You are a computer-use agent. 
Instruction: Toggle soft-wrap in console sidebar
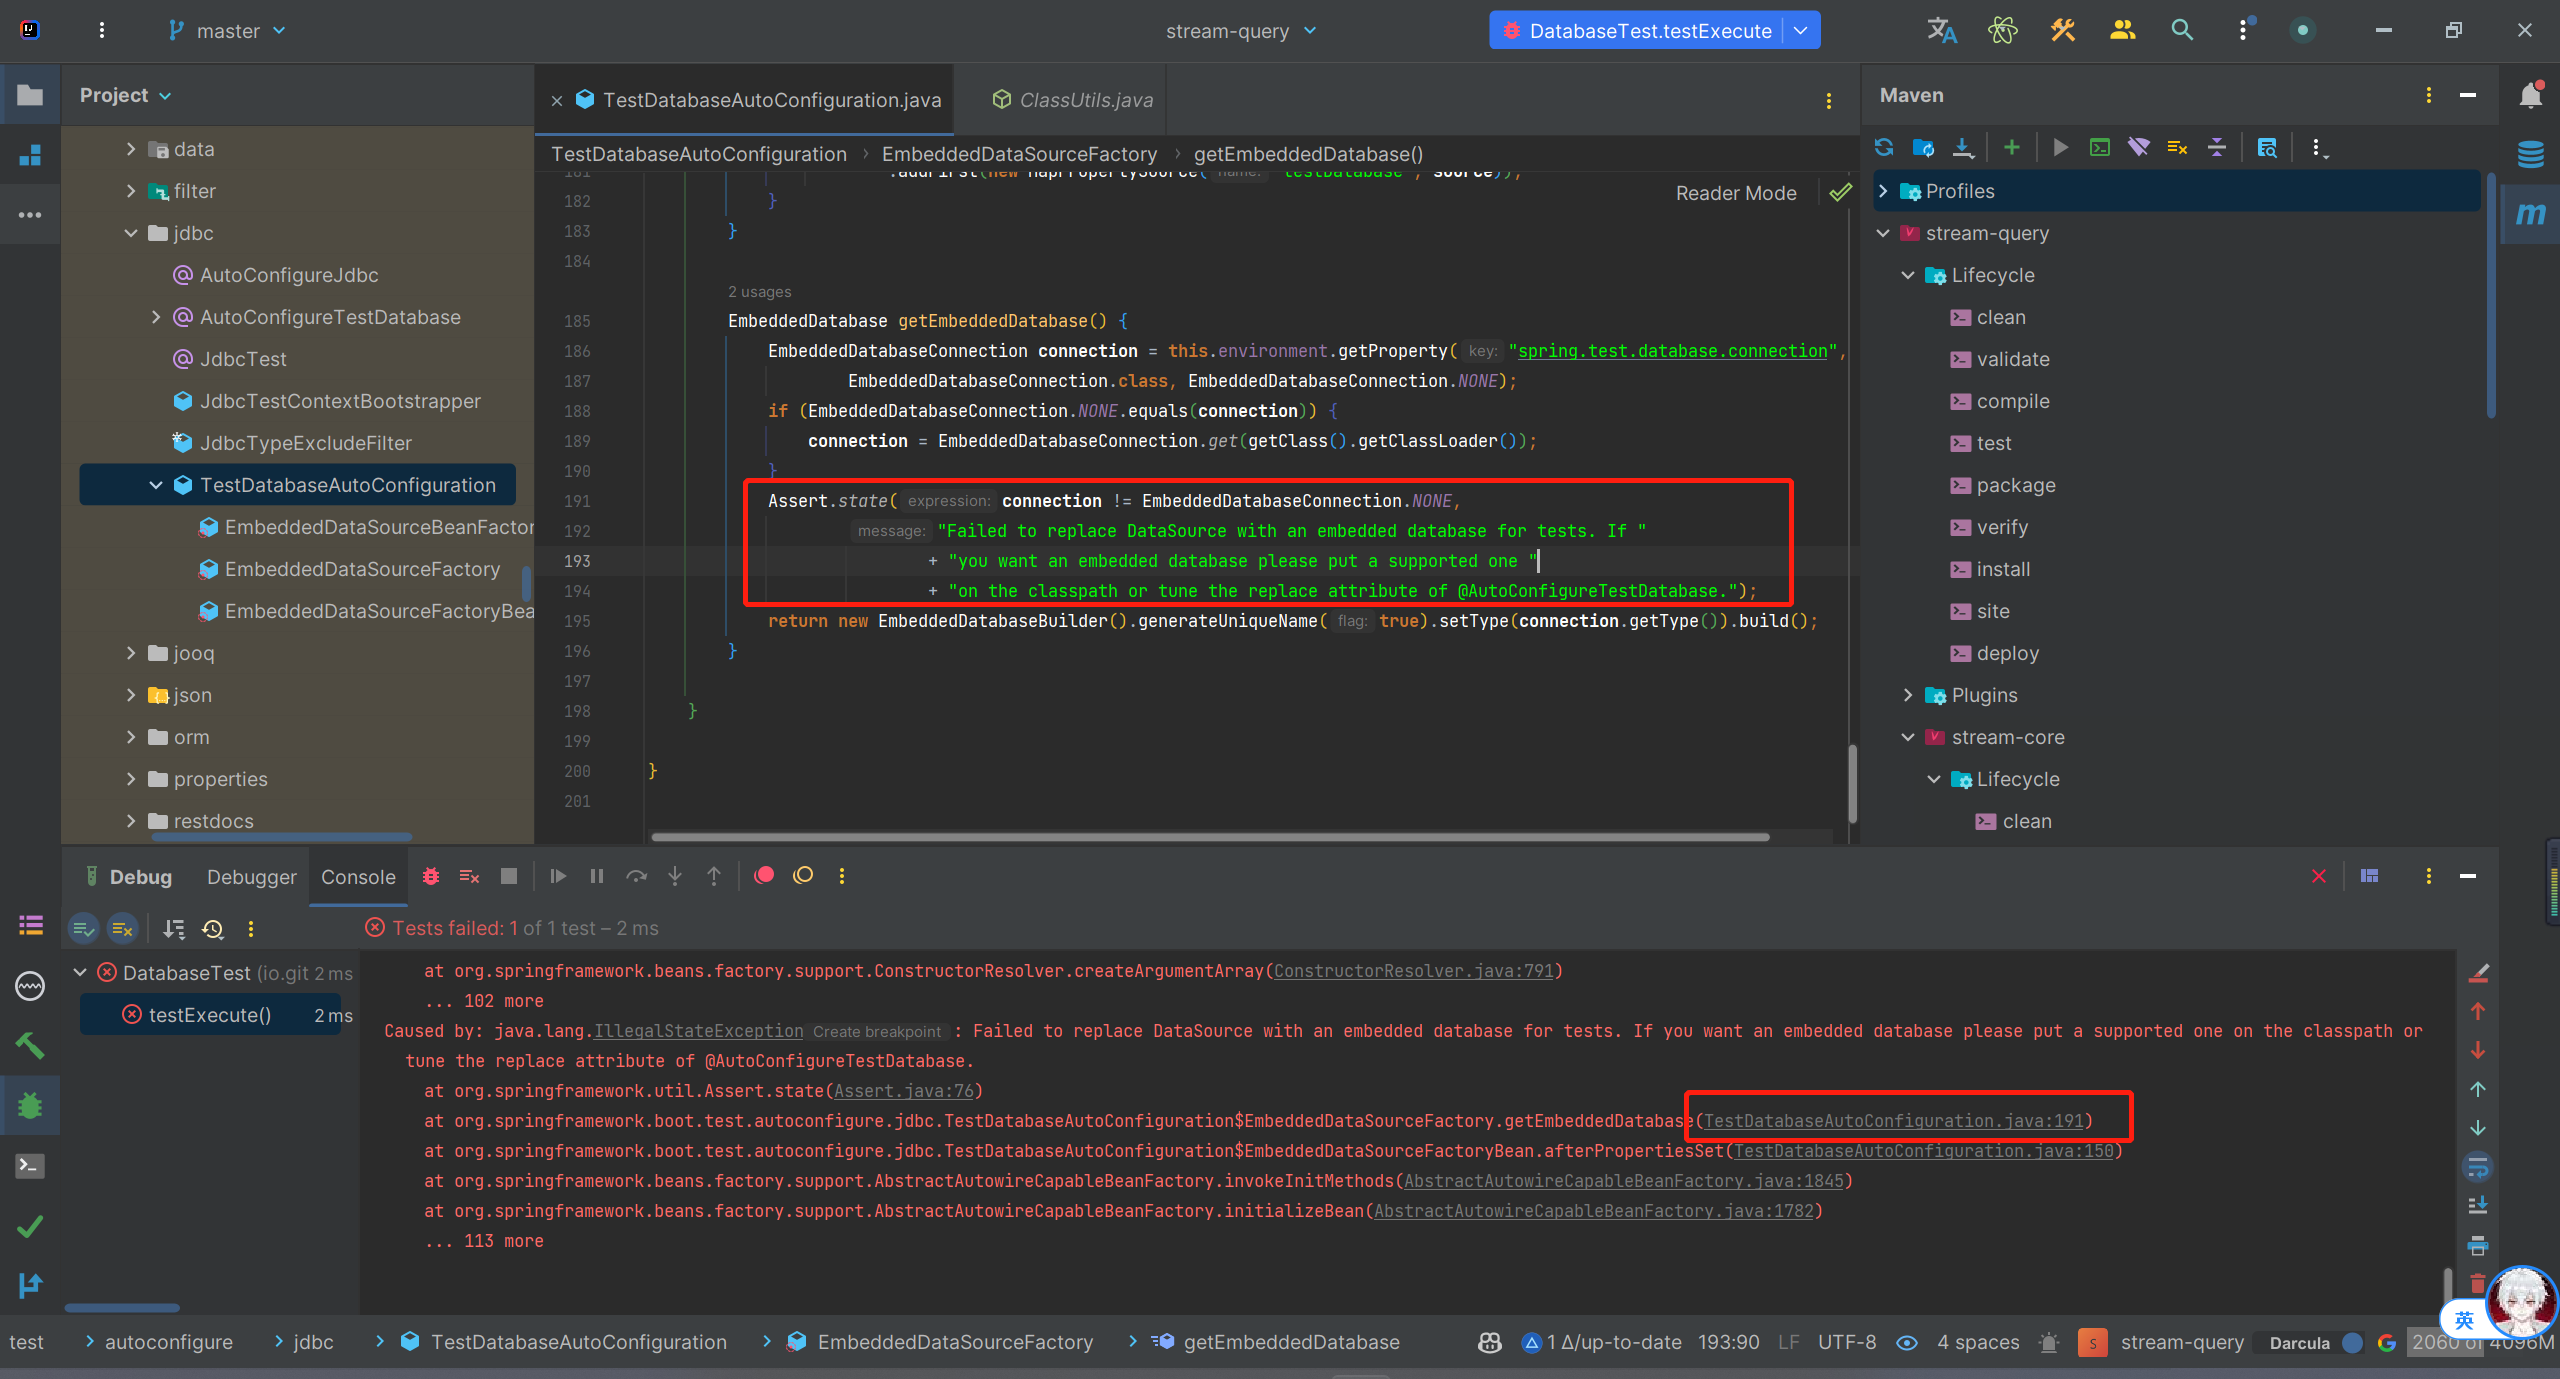click(2478, 1167)
